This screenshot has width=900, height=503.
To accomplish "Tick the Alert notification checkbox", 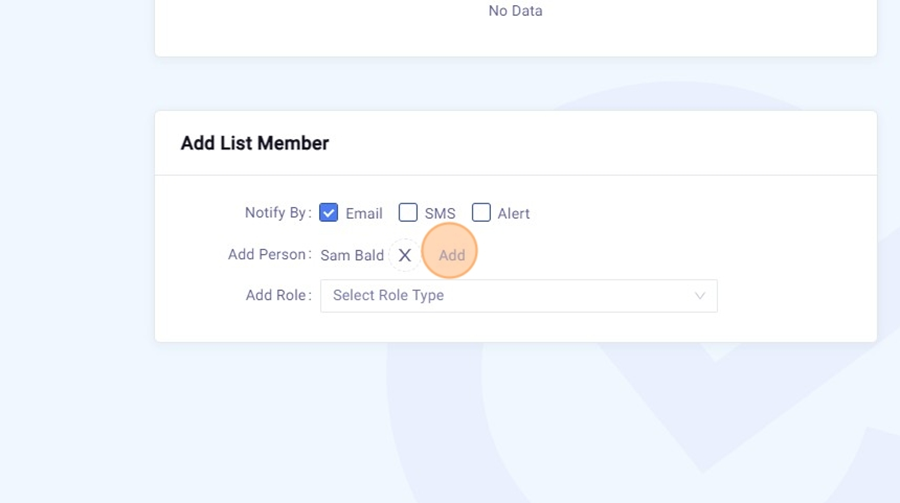I will point(481,213).
